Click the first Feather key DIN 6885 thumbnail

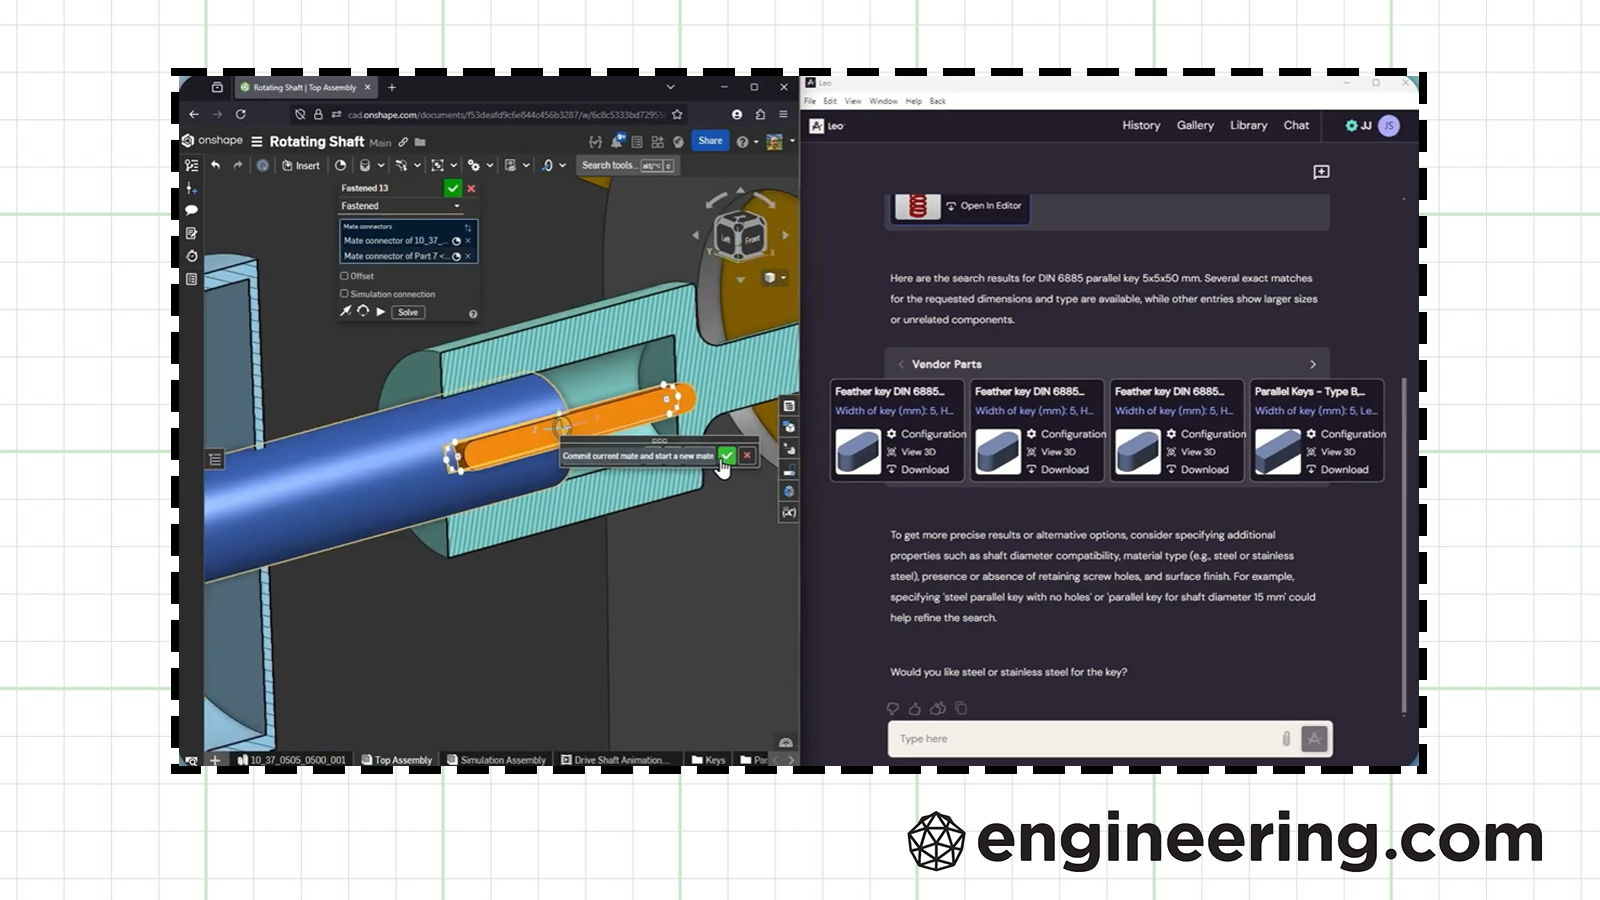pos(857,451)
